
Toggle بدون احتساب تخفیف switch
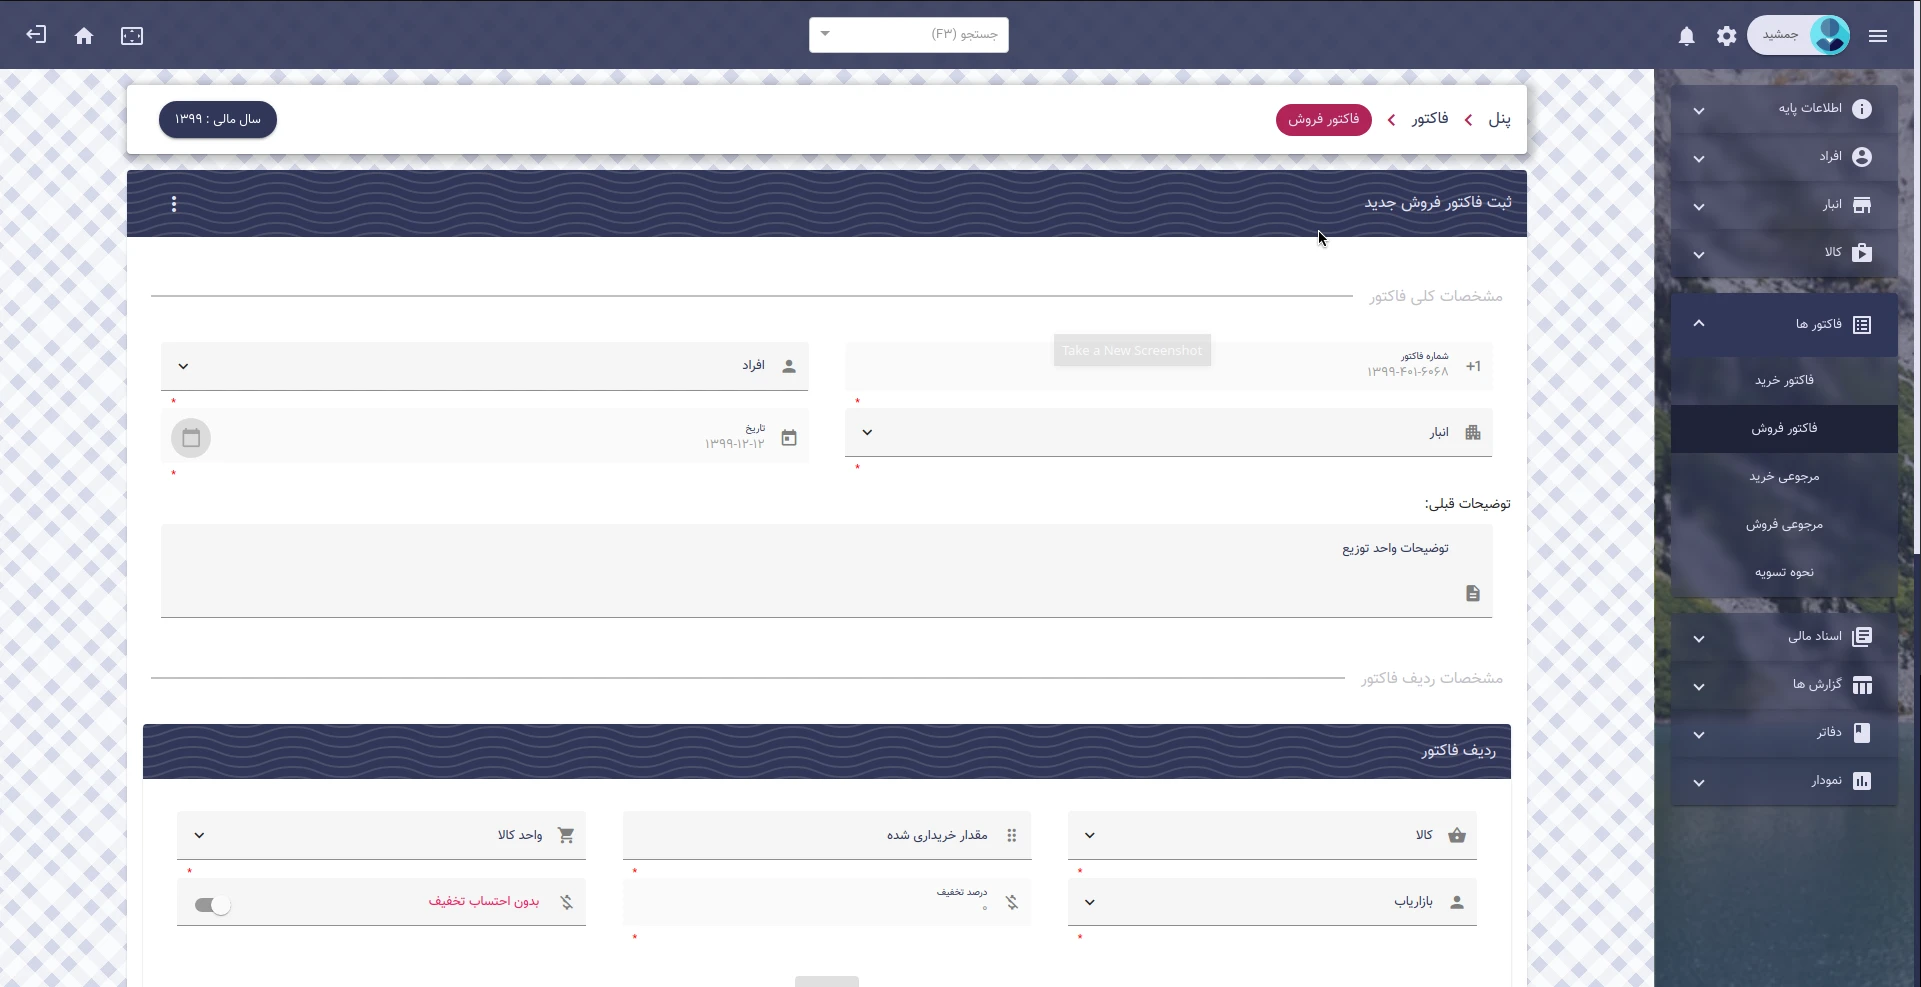coord(213,905)
